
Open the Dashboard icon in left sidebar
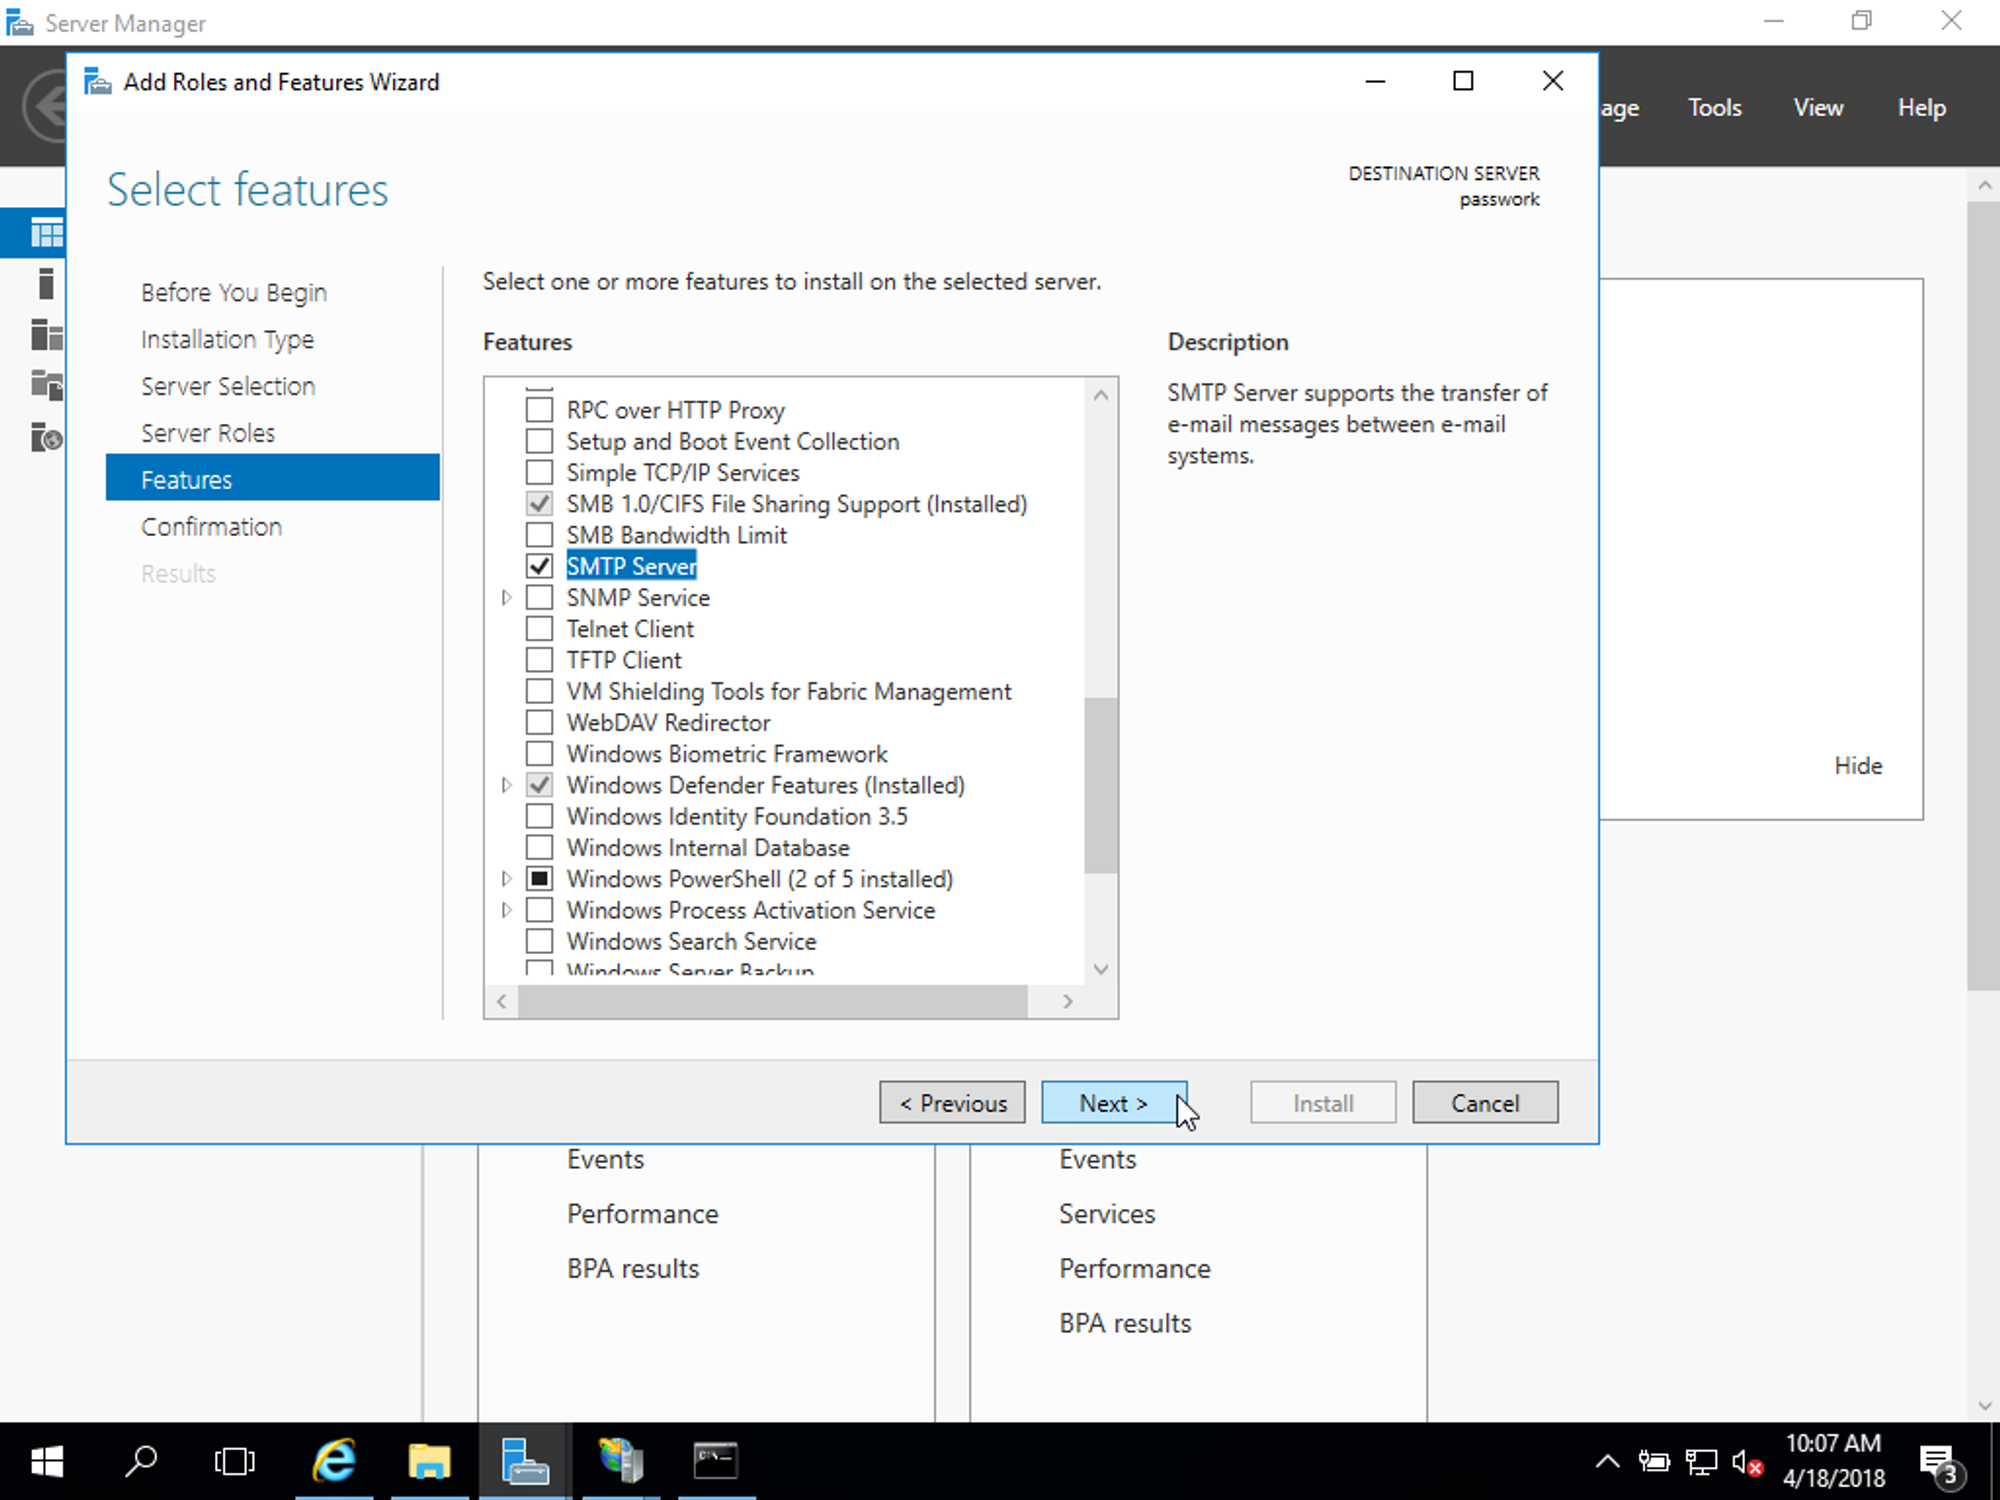[x=46, y=234]
